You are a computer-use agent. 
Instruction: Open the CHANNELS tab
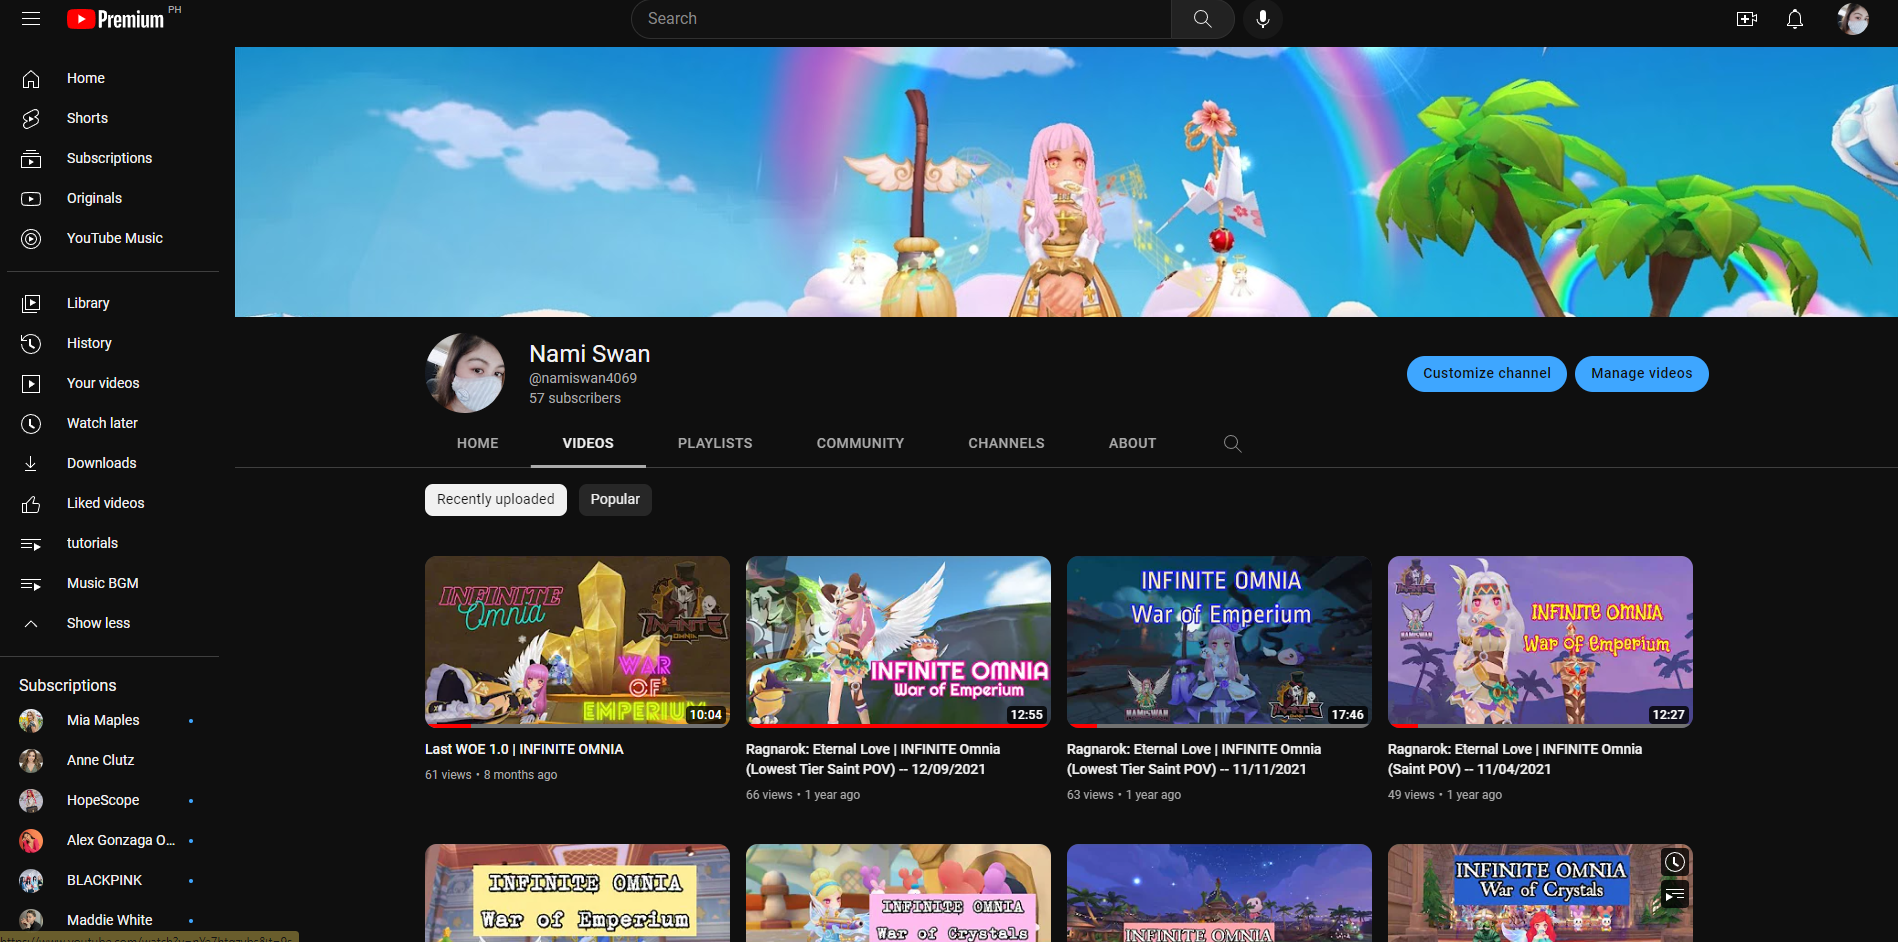point(1006,443)
